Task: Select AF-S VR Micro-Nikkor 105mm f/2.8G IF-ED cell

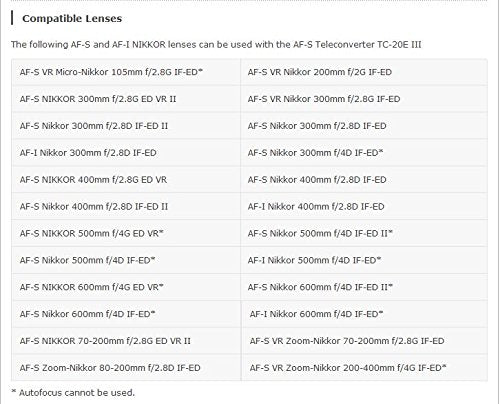Action: [x=126, y=72]
